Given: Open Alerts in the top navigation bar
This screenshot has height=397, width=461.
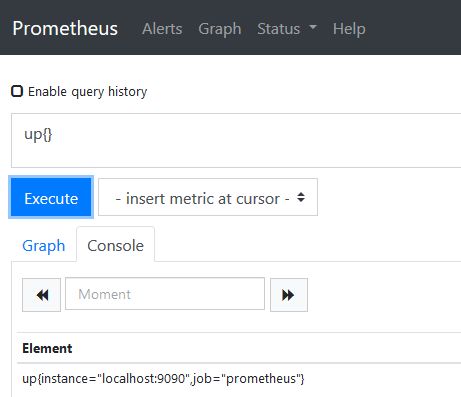Looking at the screenshot, I should tap(162, 29).
